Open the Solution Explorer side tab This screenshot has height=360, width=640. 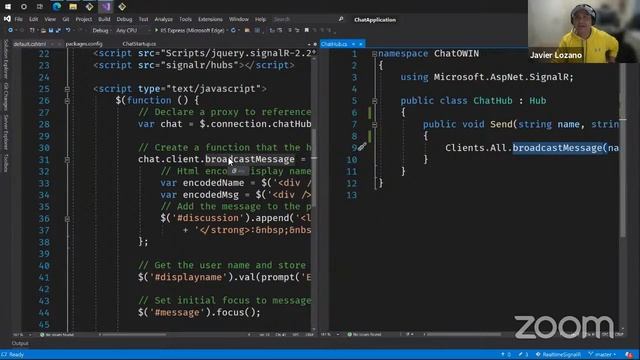point(6,59)
